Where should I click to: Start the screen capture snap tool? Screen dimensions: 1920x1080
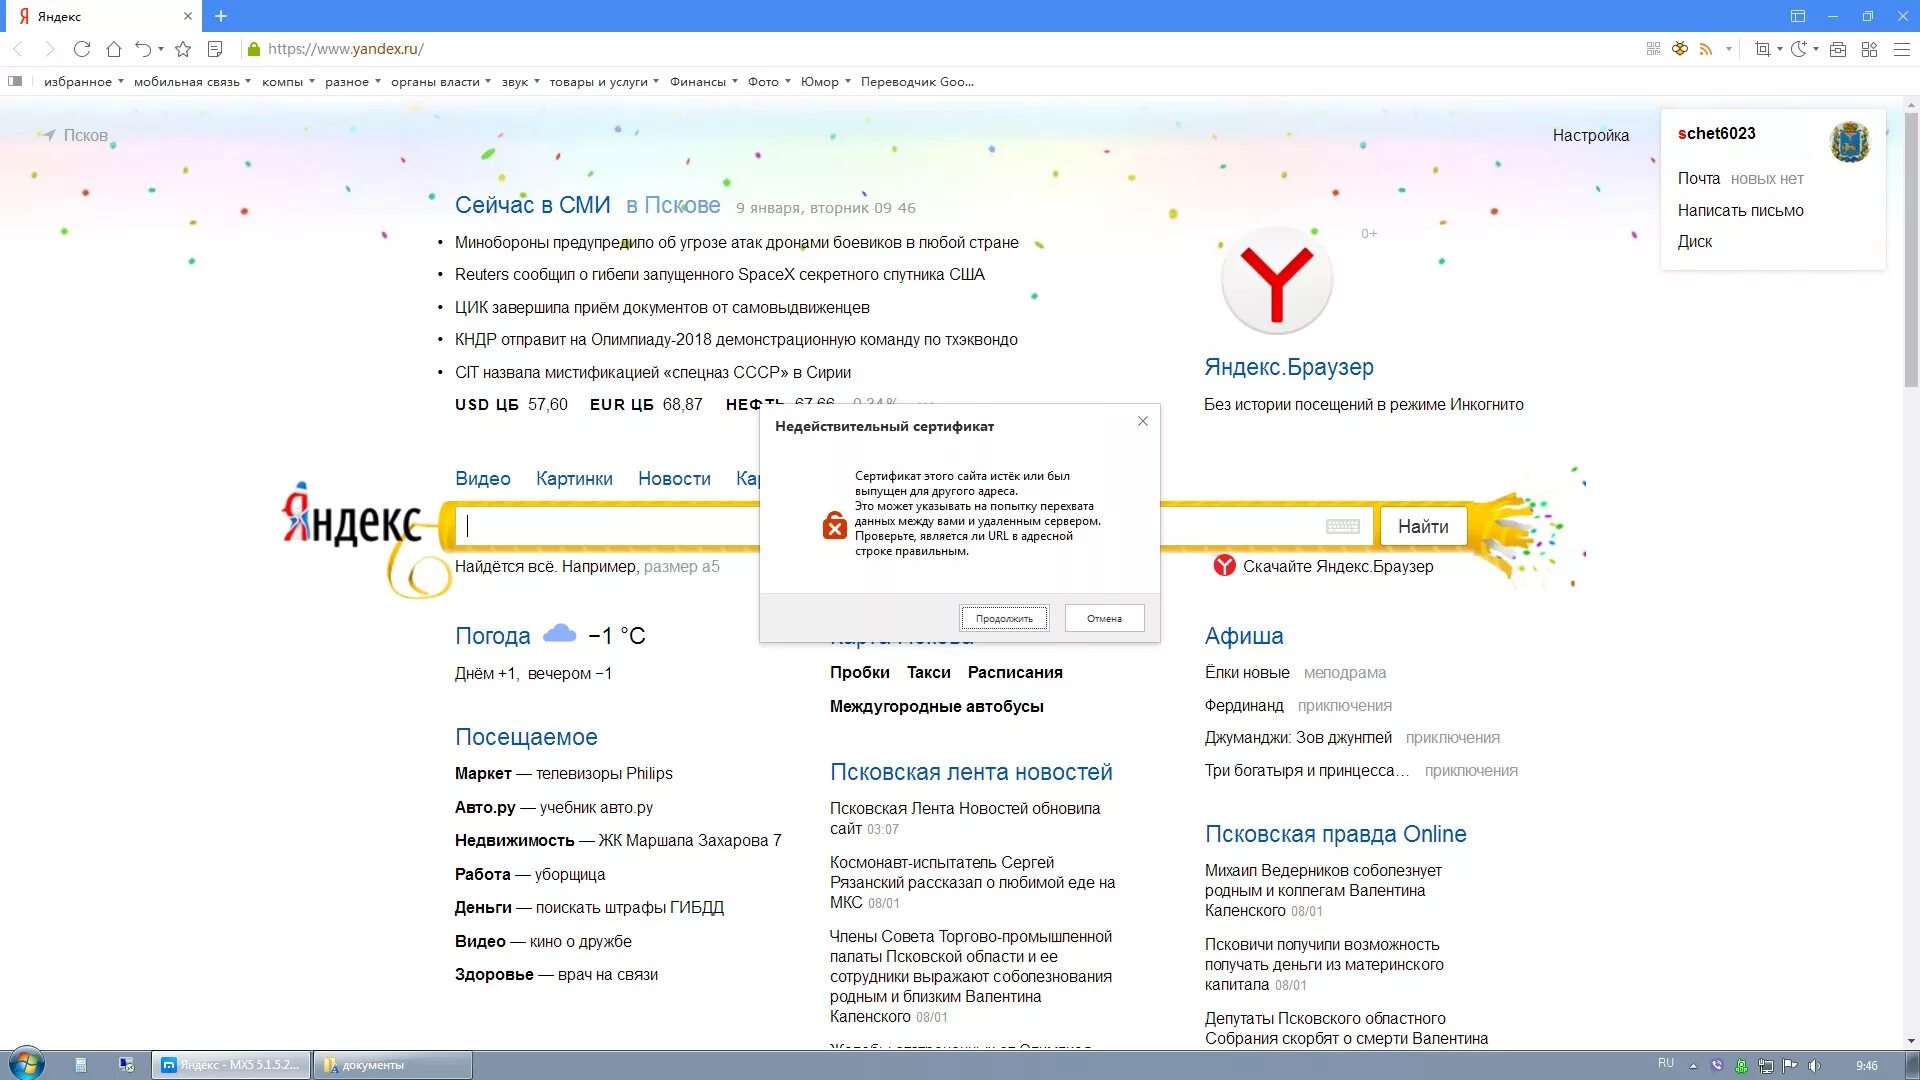pos(1762,49)
